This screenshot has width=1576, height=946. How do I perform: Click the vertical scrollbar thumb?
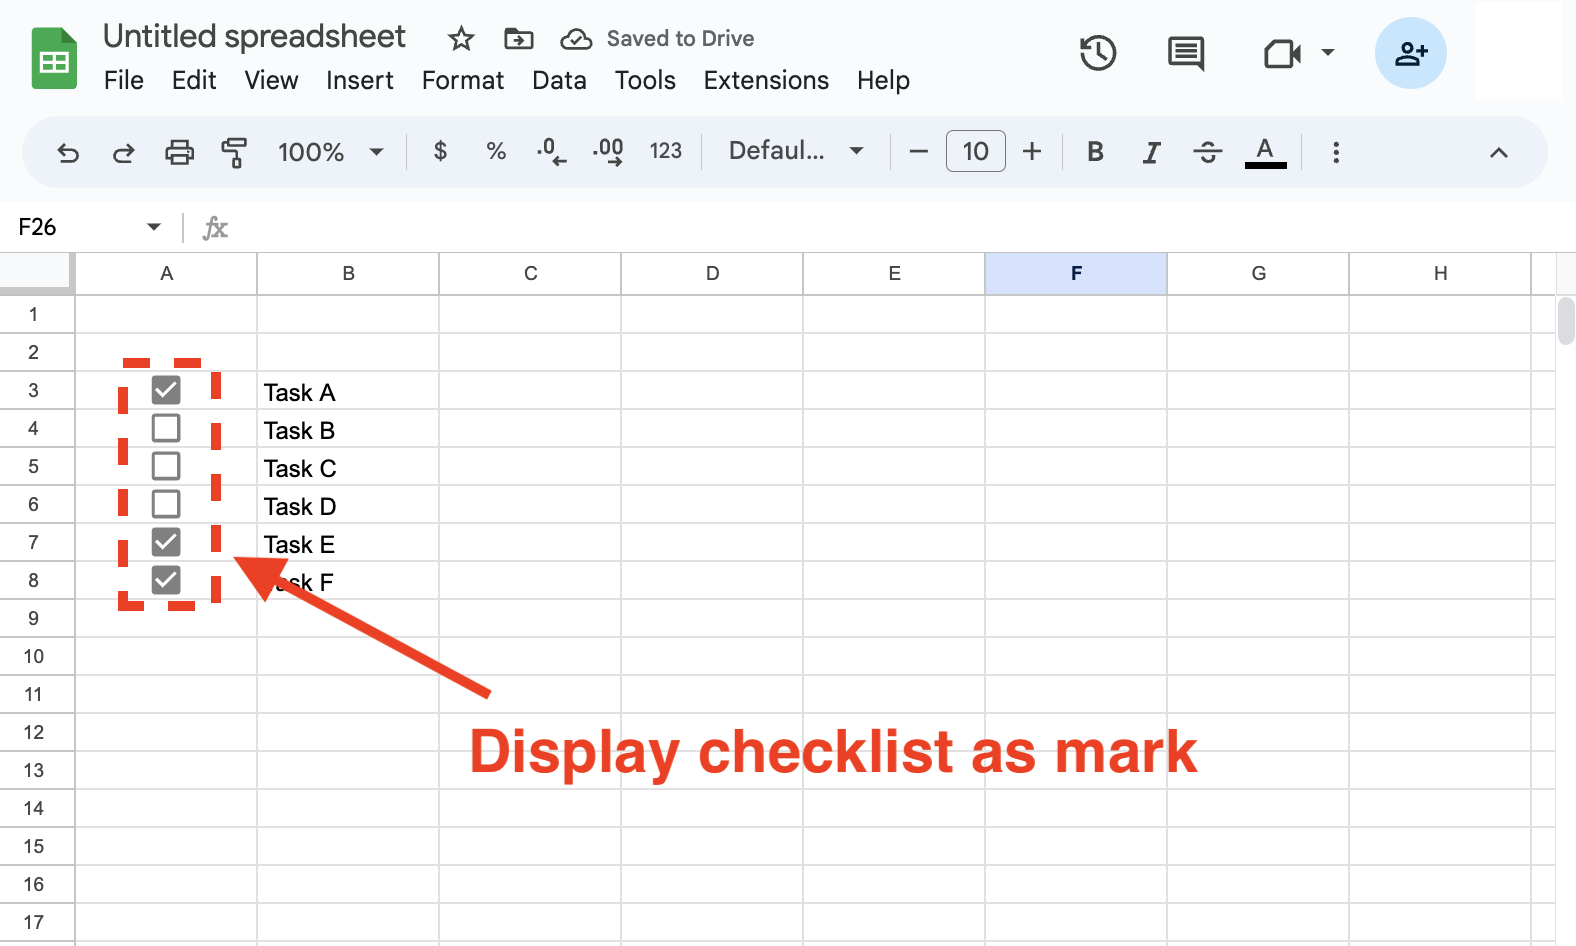pyautogui.click(x=1566, y=320)
